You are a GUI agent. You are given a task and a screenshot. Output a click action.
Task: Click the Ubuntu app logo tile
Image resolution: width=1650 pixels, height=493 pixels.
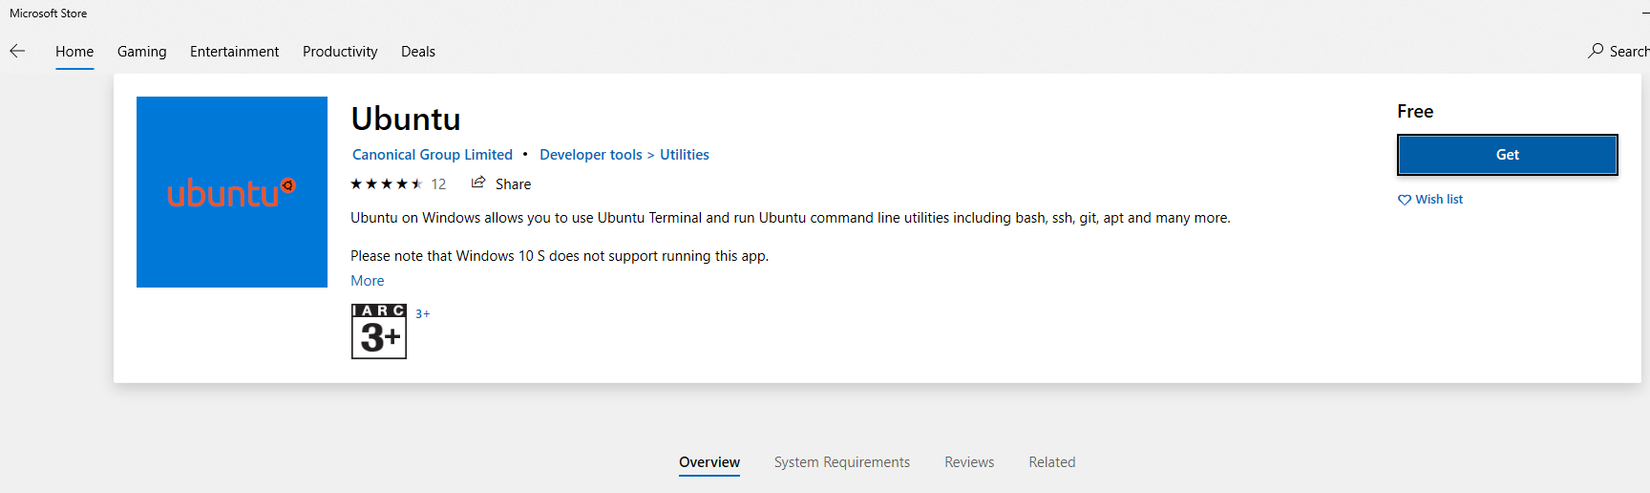tap(232, 192)
